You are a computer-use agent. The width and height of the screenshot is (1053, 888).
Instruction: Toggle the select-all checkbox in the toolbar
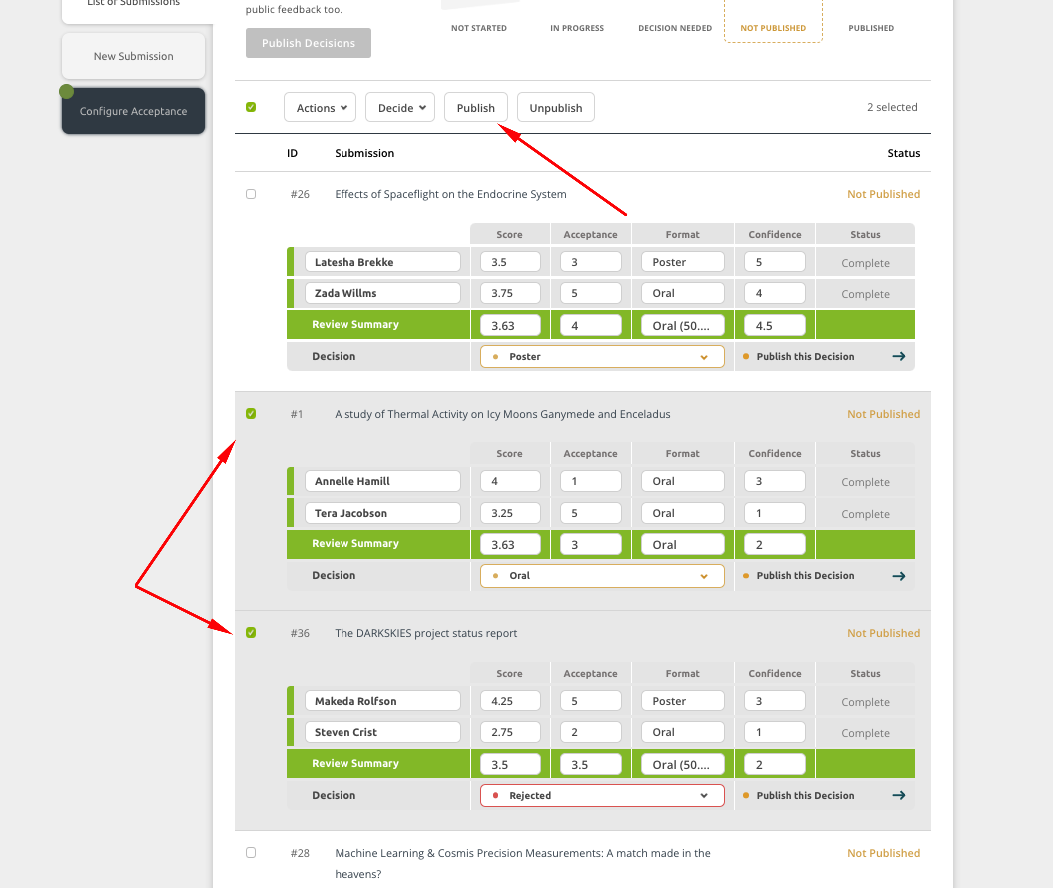251,107
